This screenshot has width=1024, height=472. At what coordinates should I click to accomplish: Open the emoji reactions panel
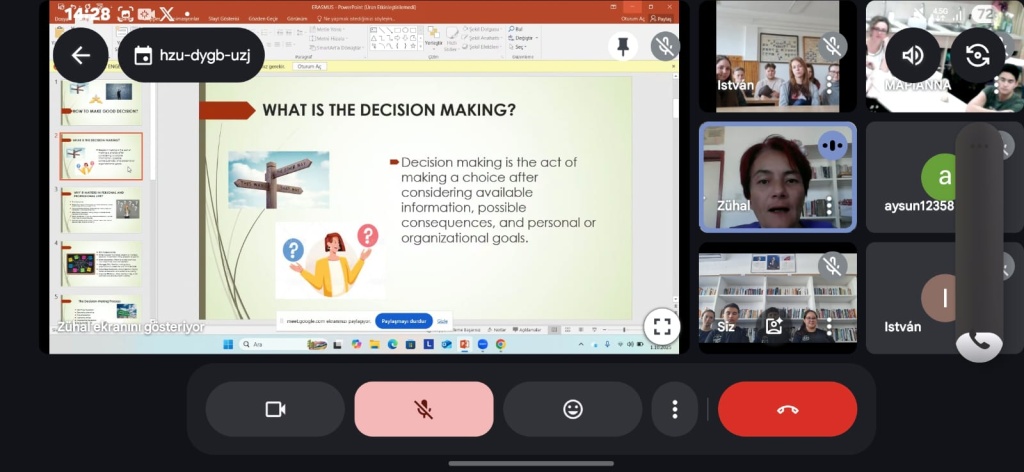572,409
